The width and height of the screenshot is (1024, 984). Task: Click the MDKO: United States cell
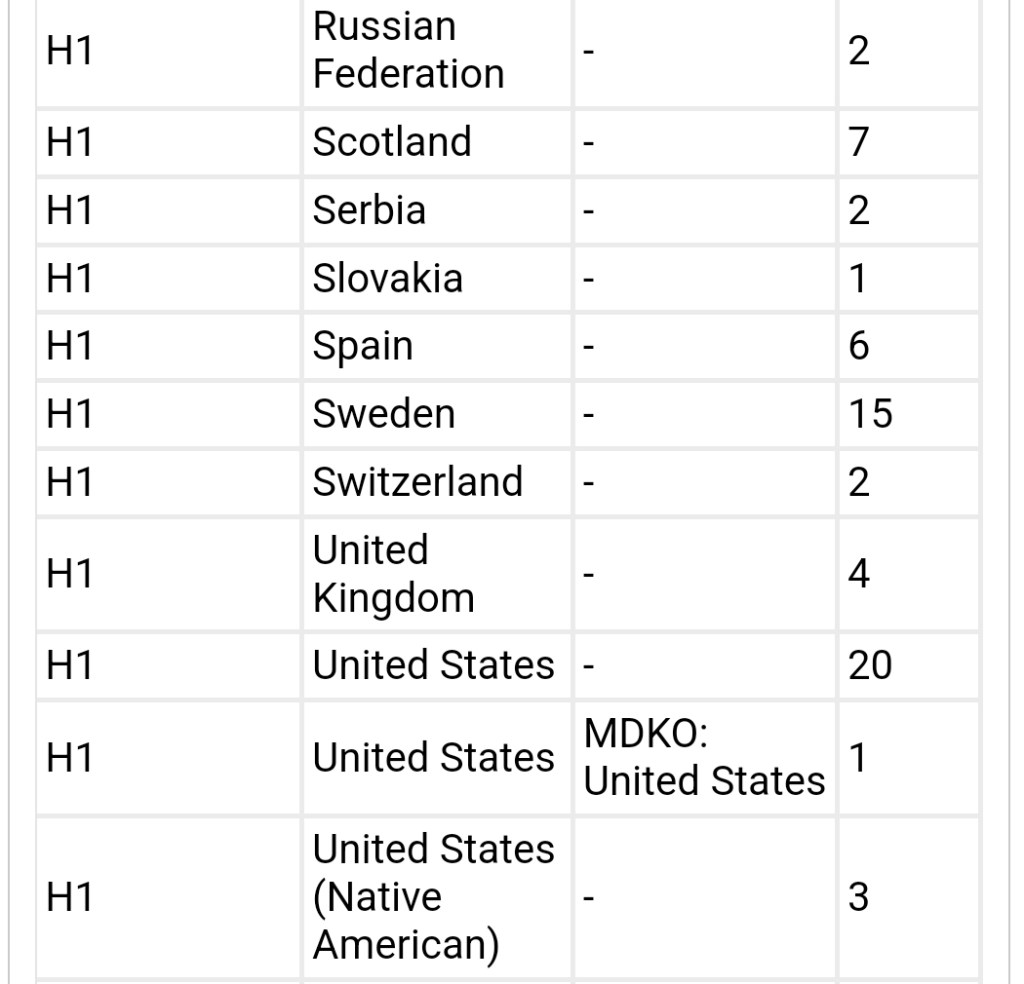pos(704,758)
